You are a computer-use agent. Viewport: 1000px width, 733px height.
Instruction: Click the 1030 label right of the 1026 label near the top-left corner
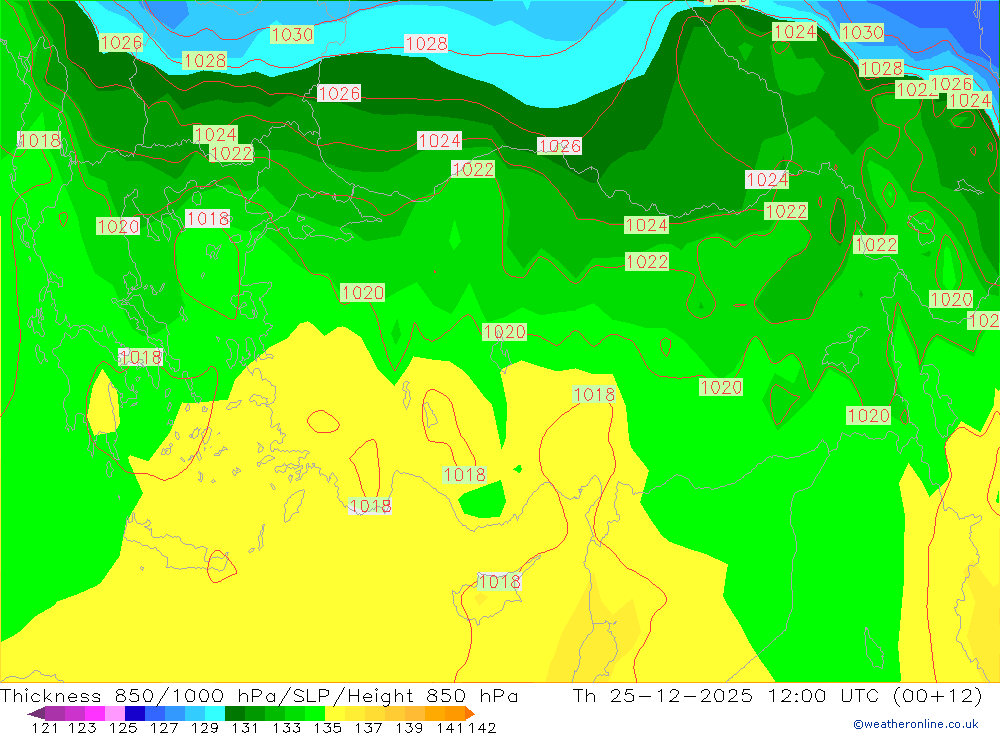click(292, 34)
